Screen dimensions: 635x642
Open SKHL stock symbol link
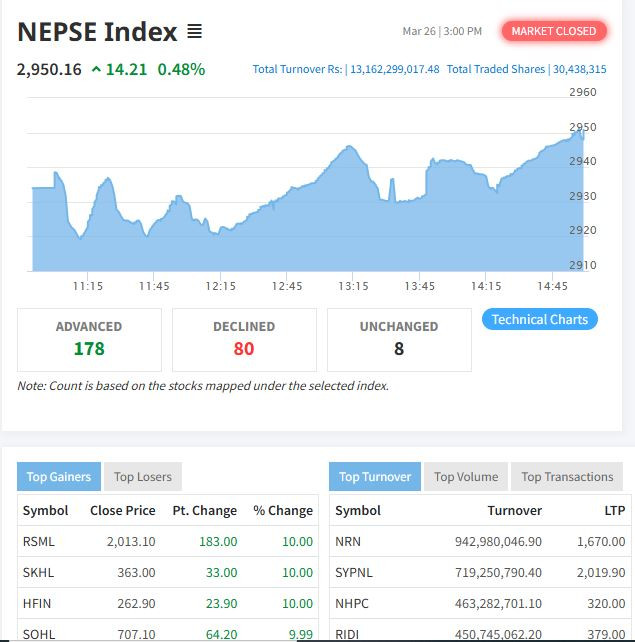click(38, 573)
